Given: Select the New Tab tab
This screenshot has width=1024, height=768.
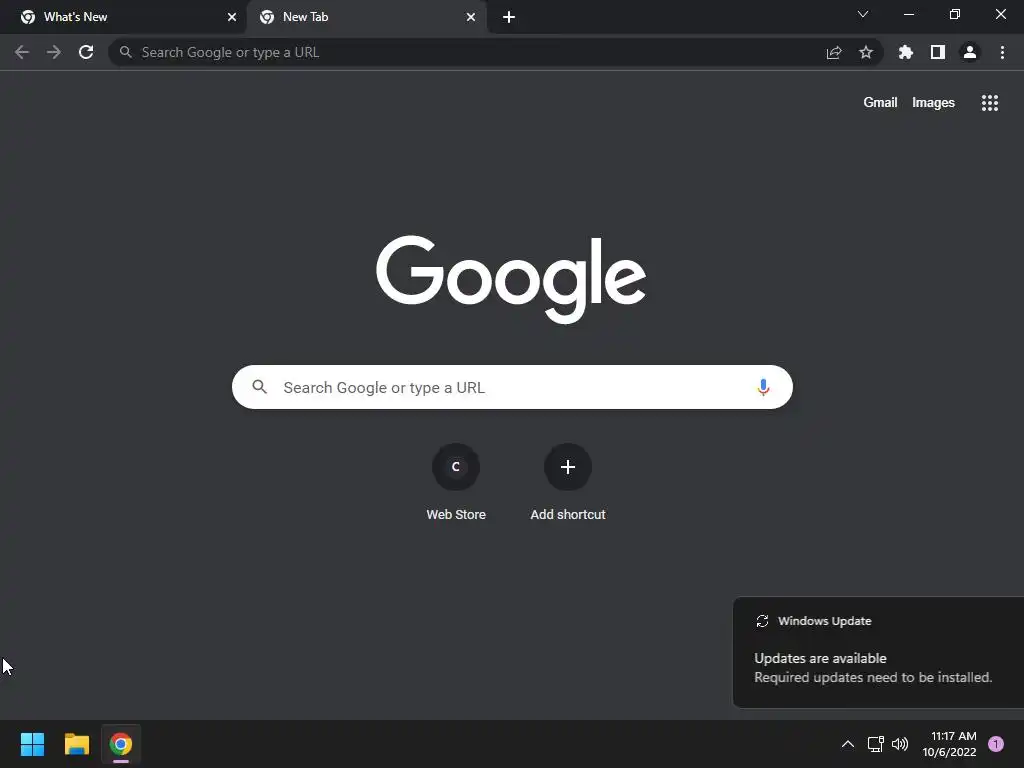Looking at the screenshot, I should [x=366, y=17].
